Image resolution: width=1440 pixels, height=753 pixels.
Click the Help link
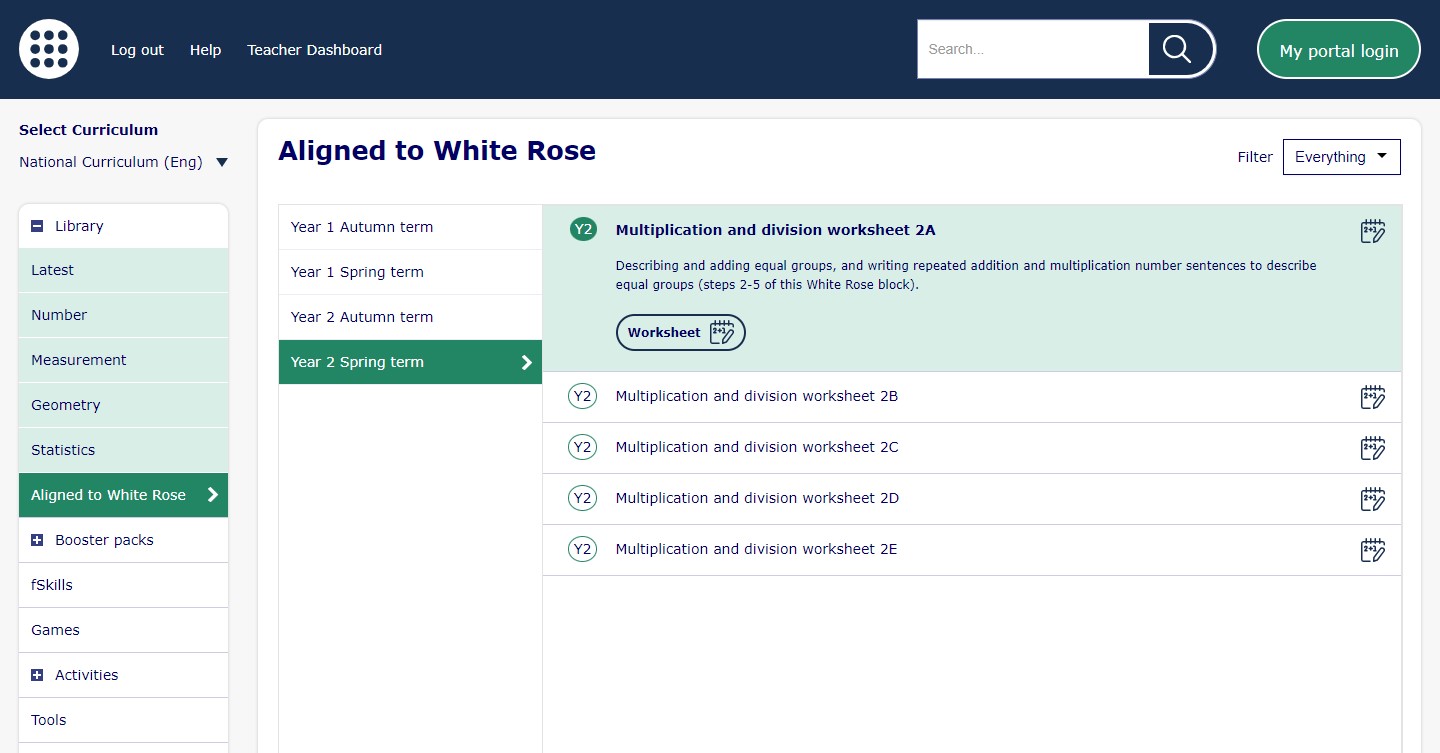click(x=205, y=50)
